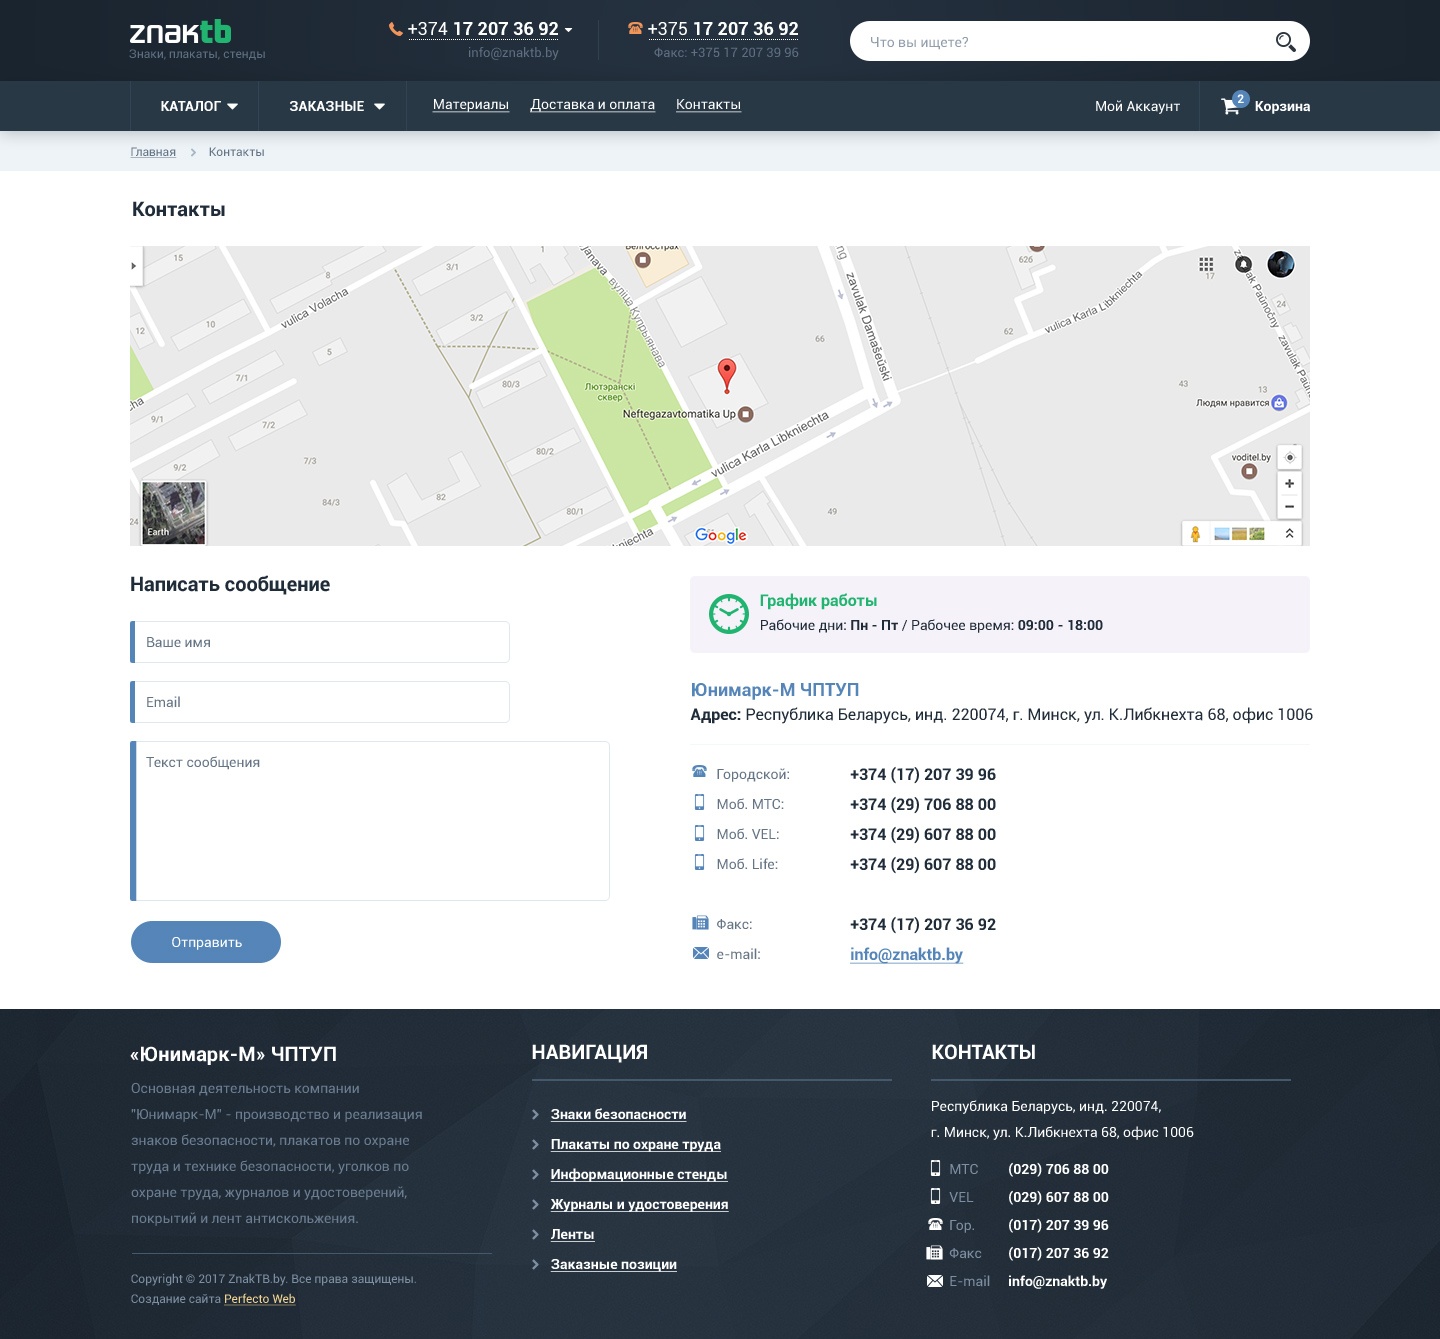Click the envelope icon beside e-mail row

click(x=700, y=953)
